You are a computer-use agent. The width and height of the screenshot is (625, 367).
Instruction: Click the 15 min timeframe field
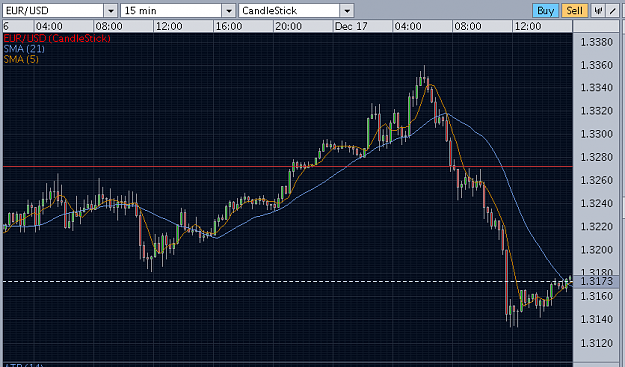tap(171, 11)
